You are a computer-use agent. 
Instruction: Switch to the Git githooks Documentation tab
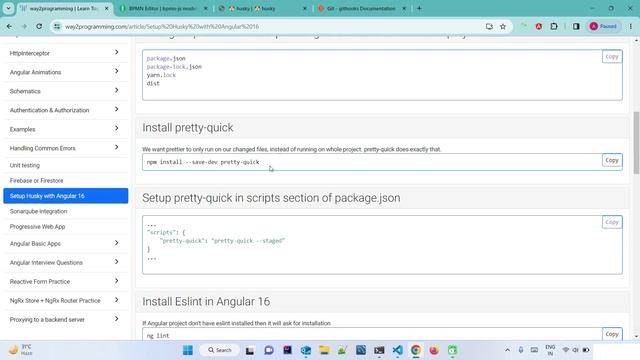click(362, 9)
